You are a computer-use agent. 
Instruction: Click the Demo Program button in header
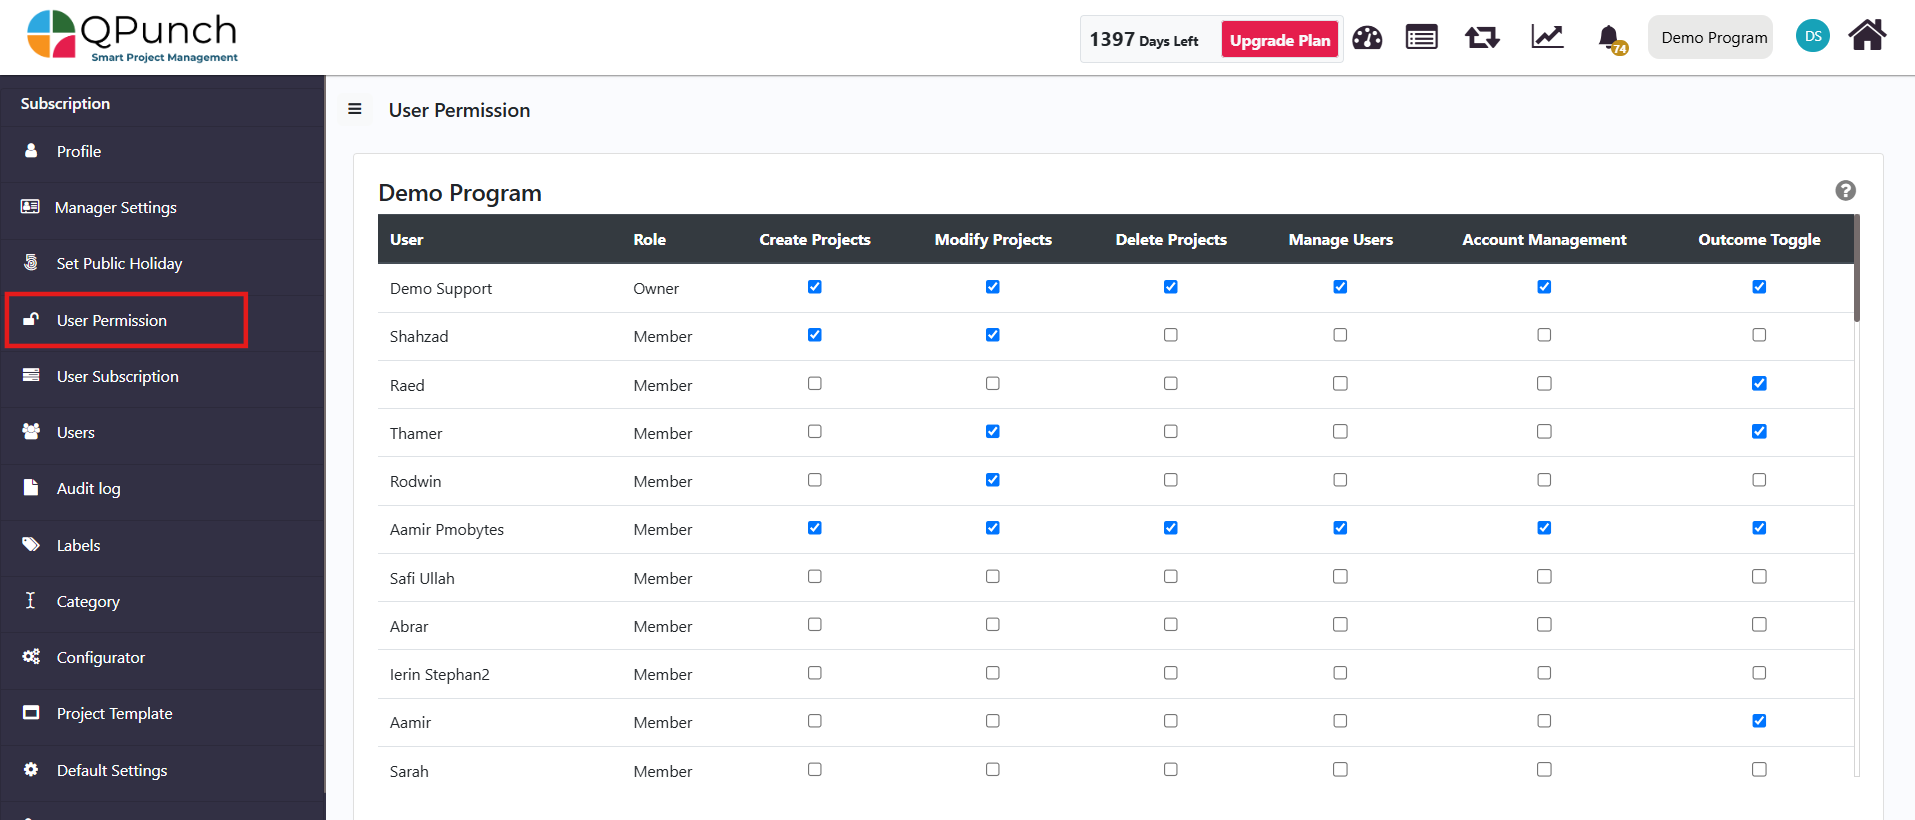pyautogui.click(x=1710, y=37)
